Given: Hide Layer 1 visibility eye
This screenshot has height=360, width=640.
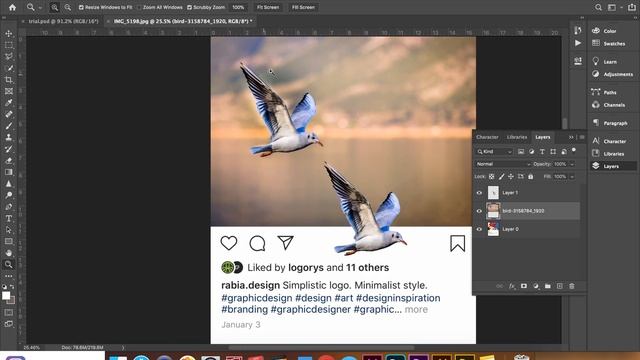Looking at the screenshot, I should tap(479, 193).
